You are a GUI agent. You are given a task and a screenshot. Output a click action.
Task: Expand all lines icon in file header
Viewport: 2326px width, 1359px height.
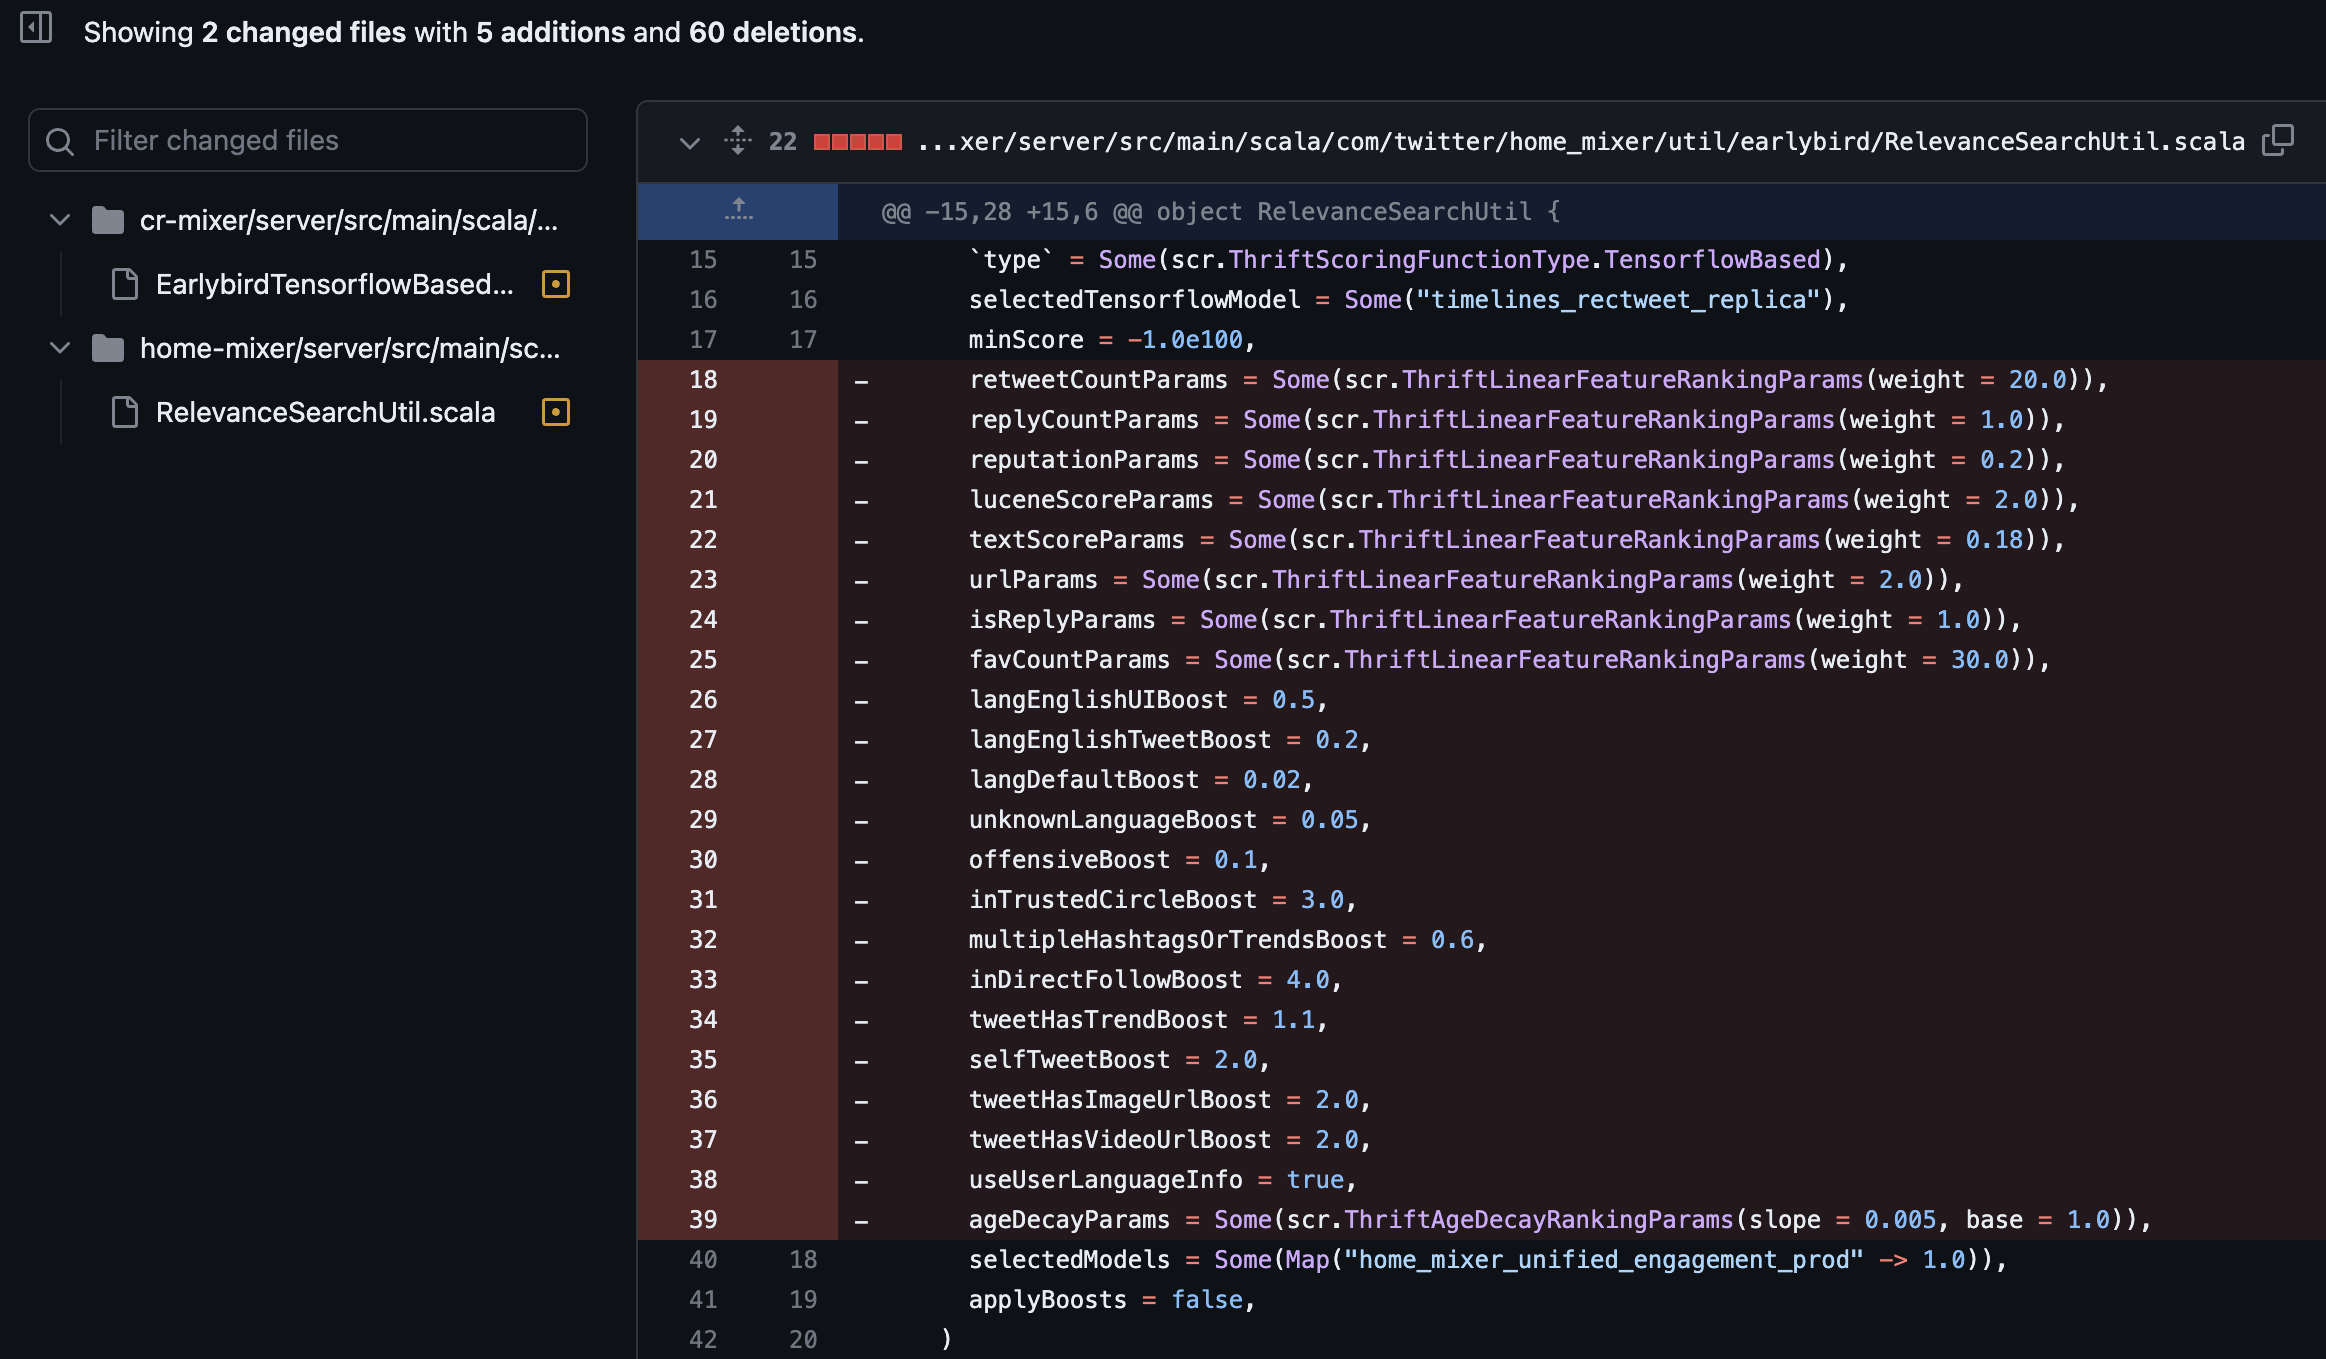click(738, 140)
